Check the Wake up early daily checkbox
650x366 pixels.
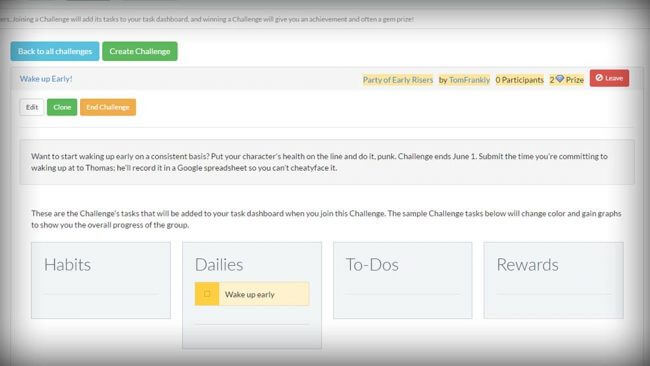(x=207, y=294)
